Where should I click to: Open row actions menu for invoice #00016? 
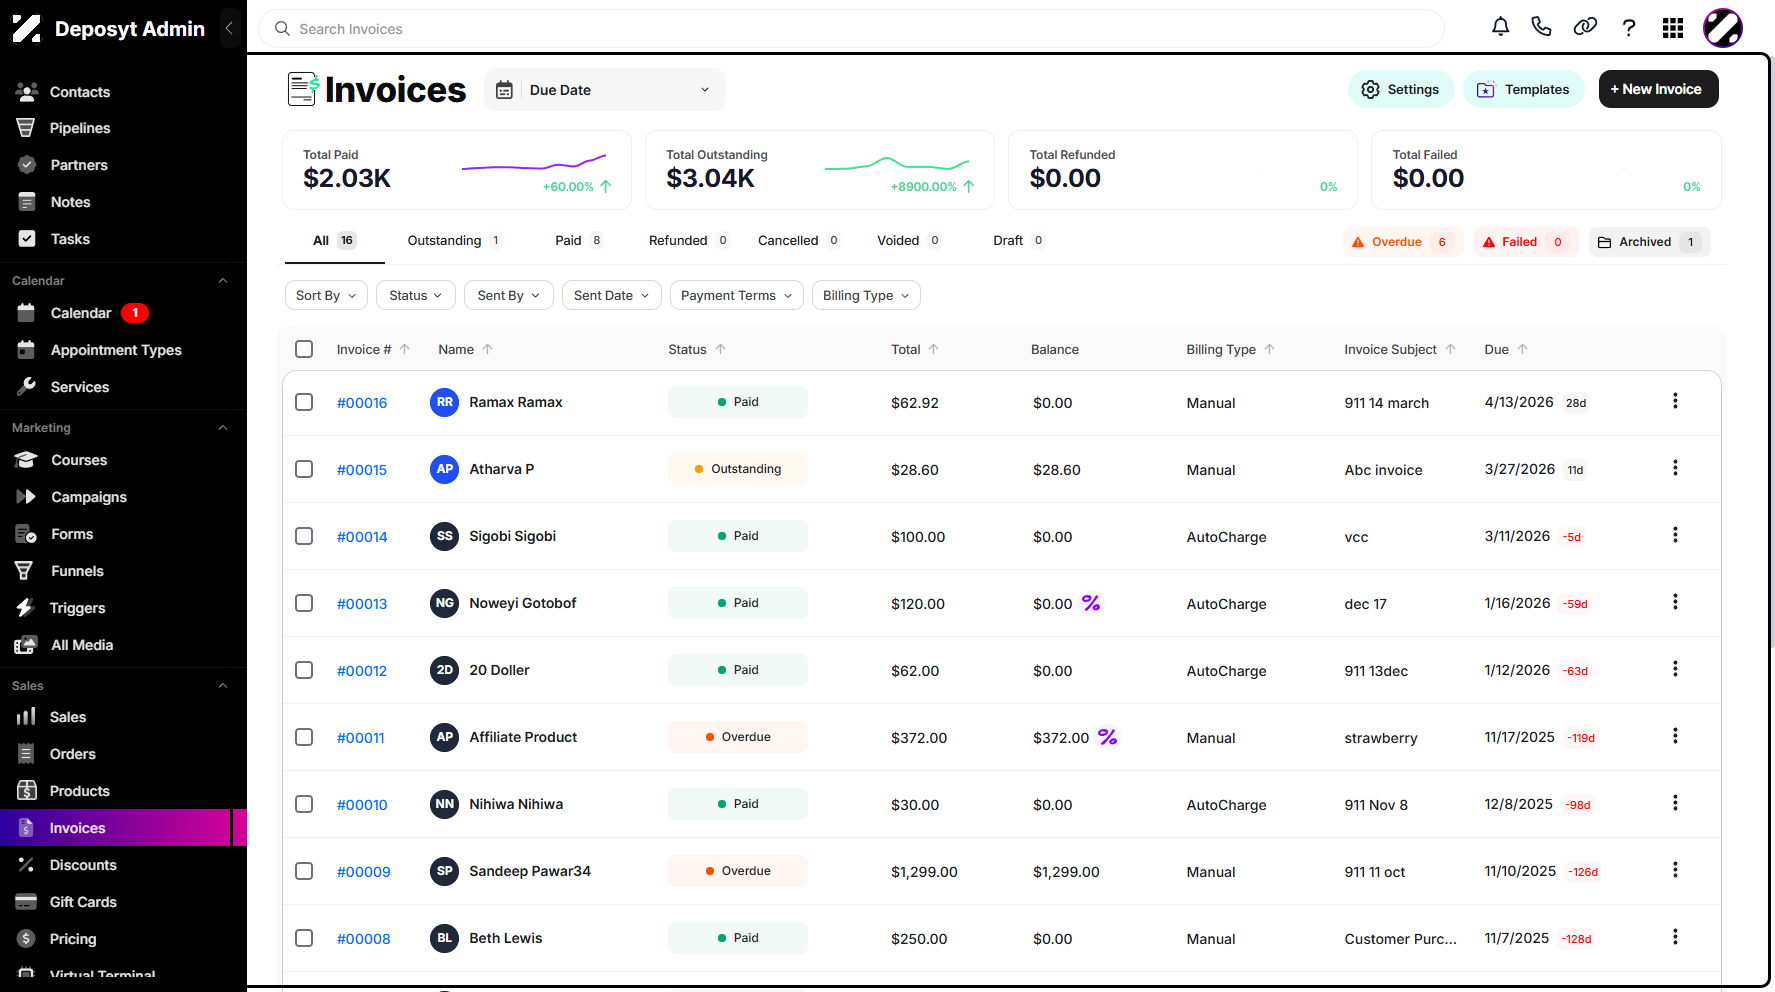point(1675,401)
